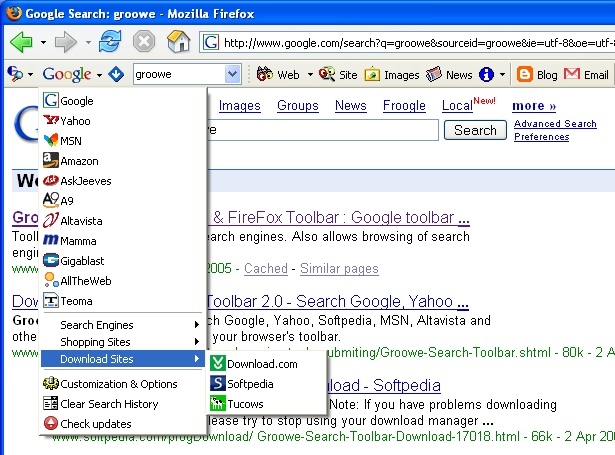Open the Similar pages link

coord(339,269)
